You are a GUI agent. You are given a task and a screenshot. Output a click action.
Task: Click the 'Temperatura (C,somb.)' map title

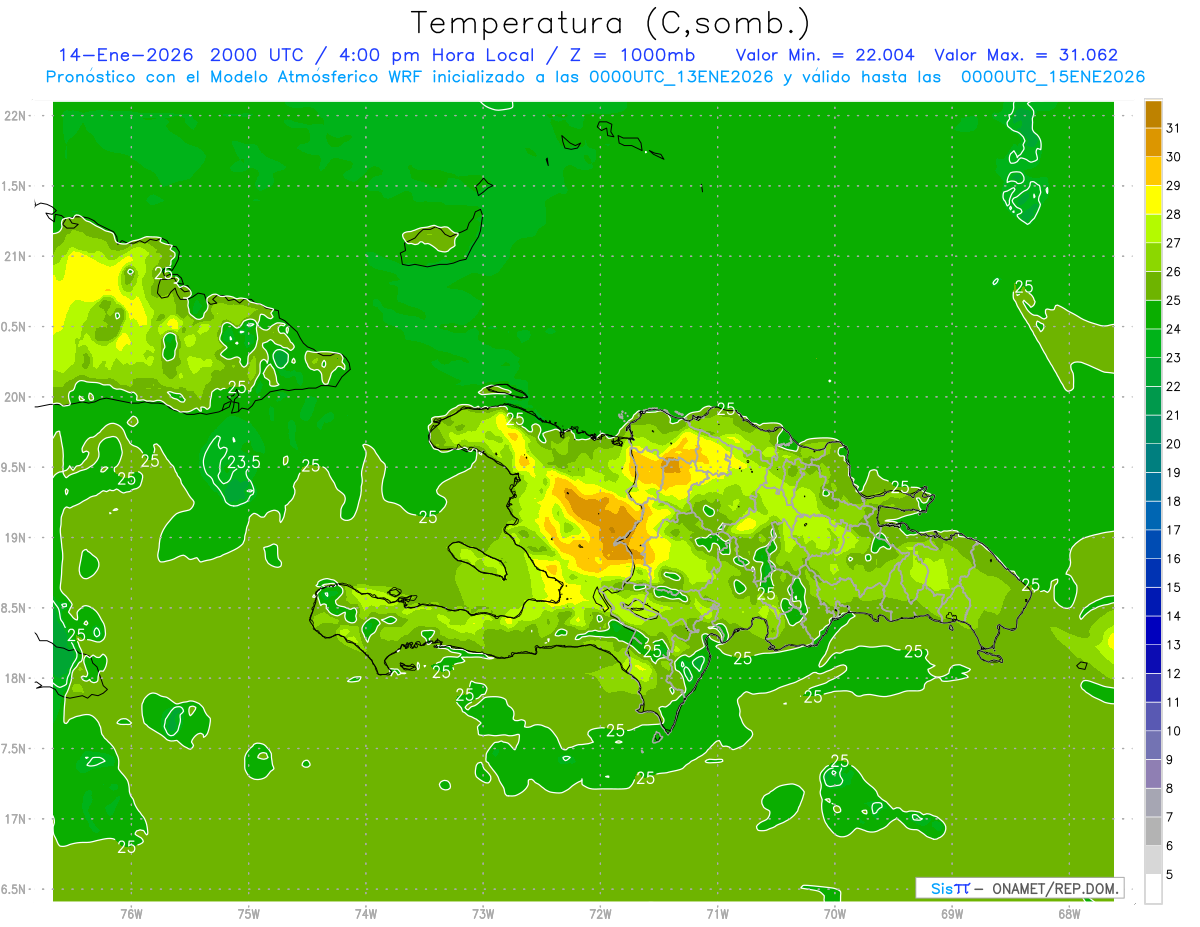click(x=611, y=22)
